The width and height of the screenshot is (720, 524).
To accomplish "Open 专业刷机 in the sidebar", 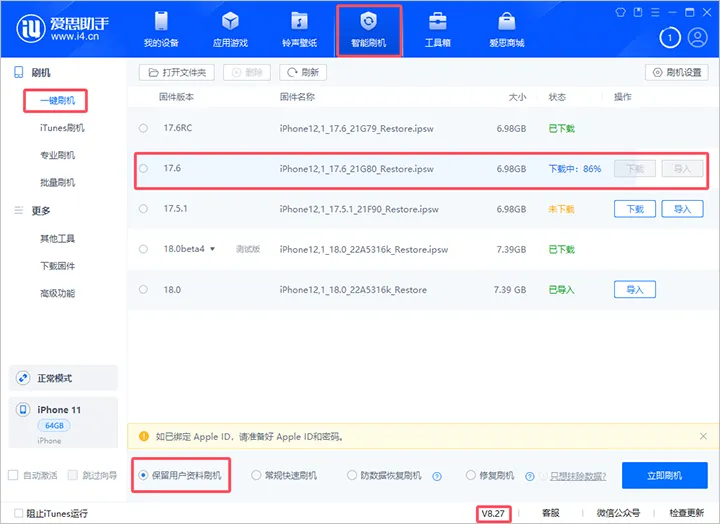I will 56,155.
